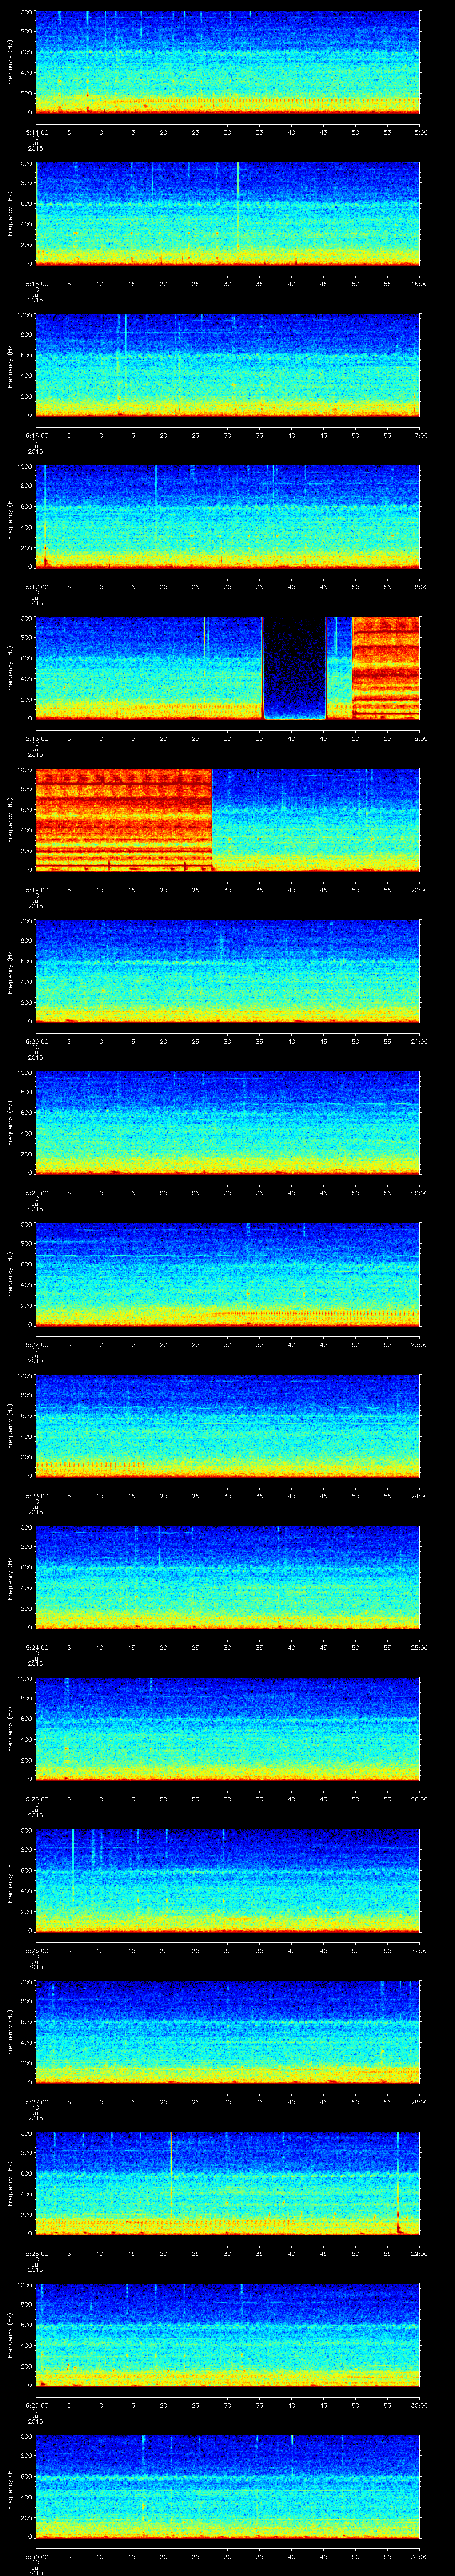Click the 5:17:00 time axis label
455x2576 pixels.
36,587
